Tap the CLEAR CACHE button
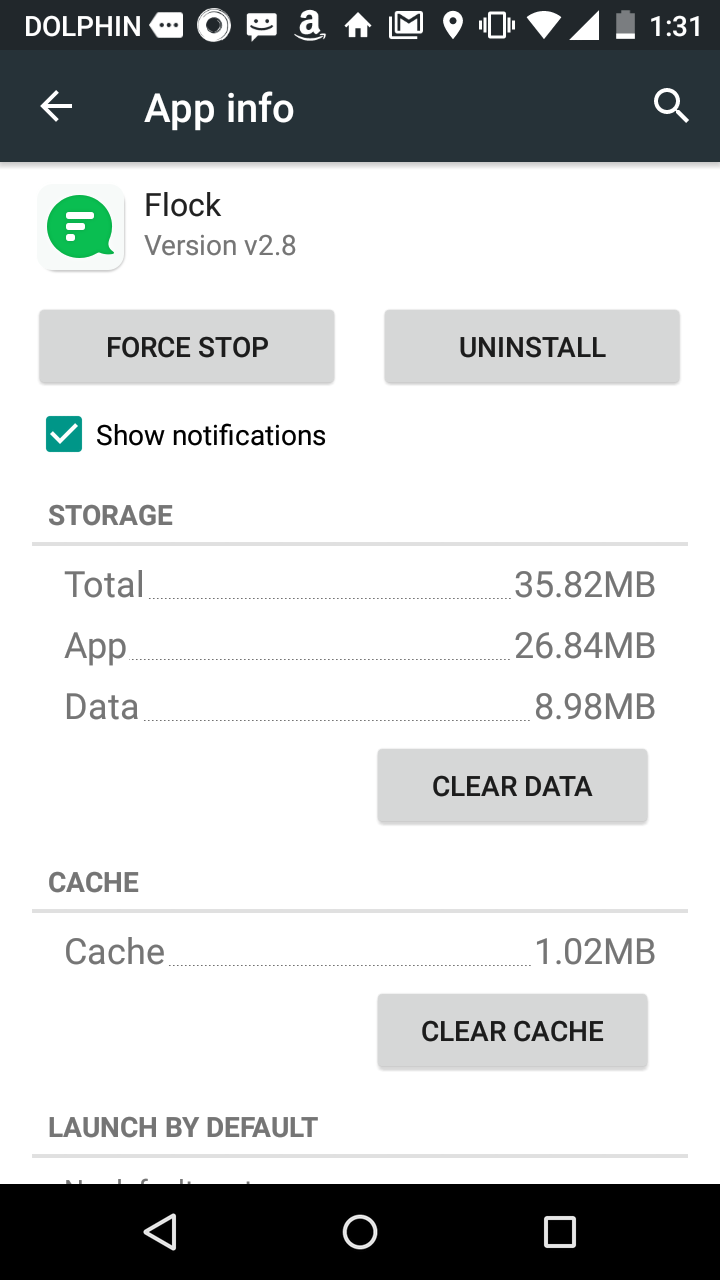This screenshot has width=720, height=1280. point(512,1031)
